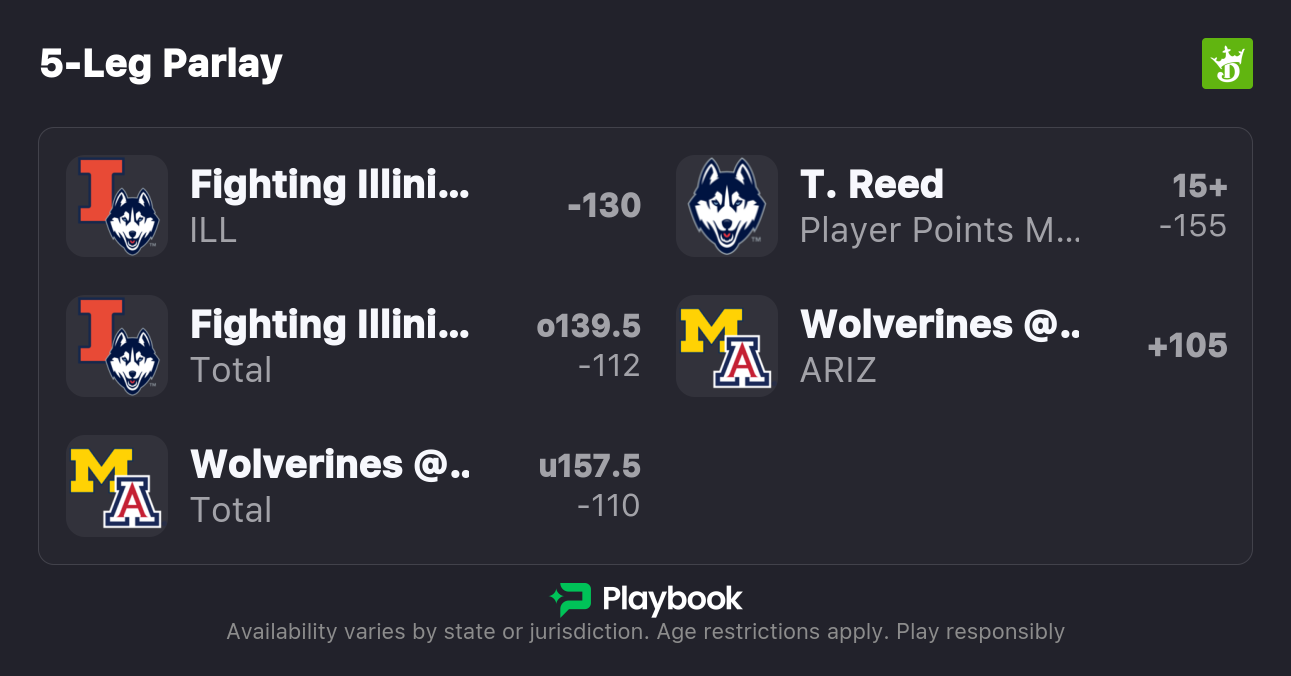Screen dimensions: 1291x676
Task: Click the Michigan-Arizona logo on the u157.5 total leg
Action: (117, 486)
